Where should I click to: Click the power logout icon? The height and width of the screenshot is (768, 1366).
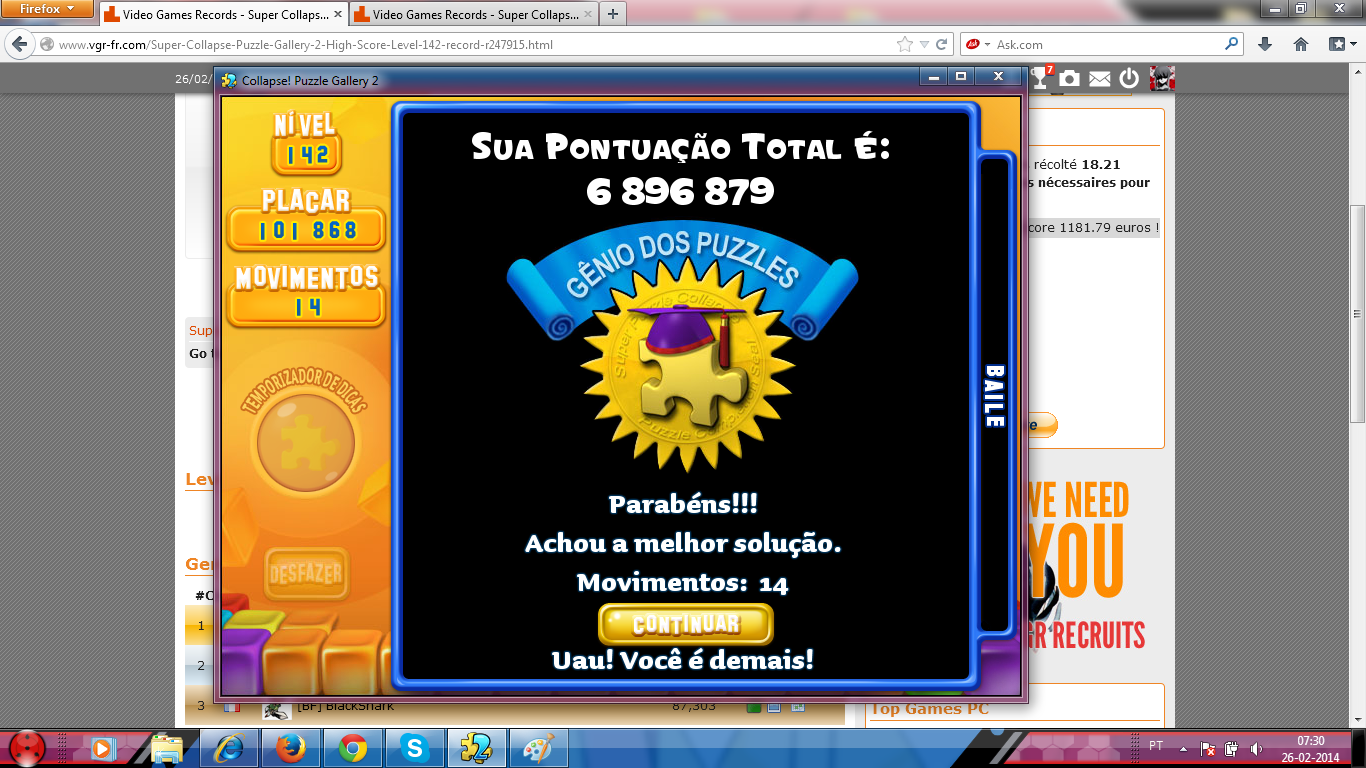(1129, 78)
